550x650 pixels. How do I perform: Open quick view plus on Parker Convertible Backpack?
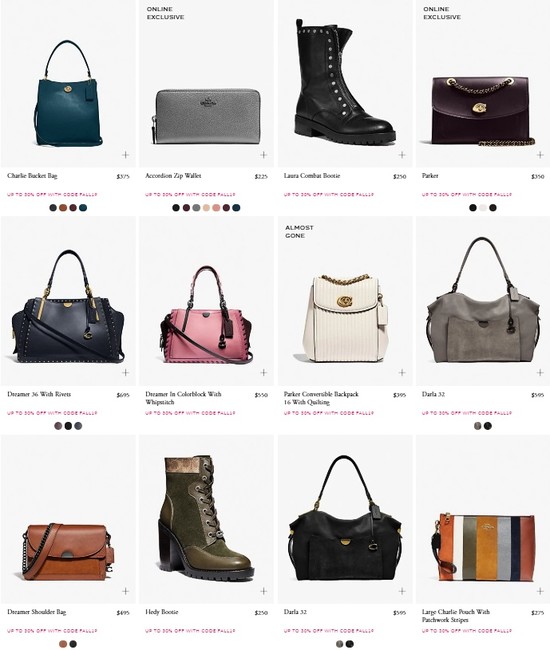pyautogui.click(x=402, y=372)
